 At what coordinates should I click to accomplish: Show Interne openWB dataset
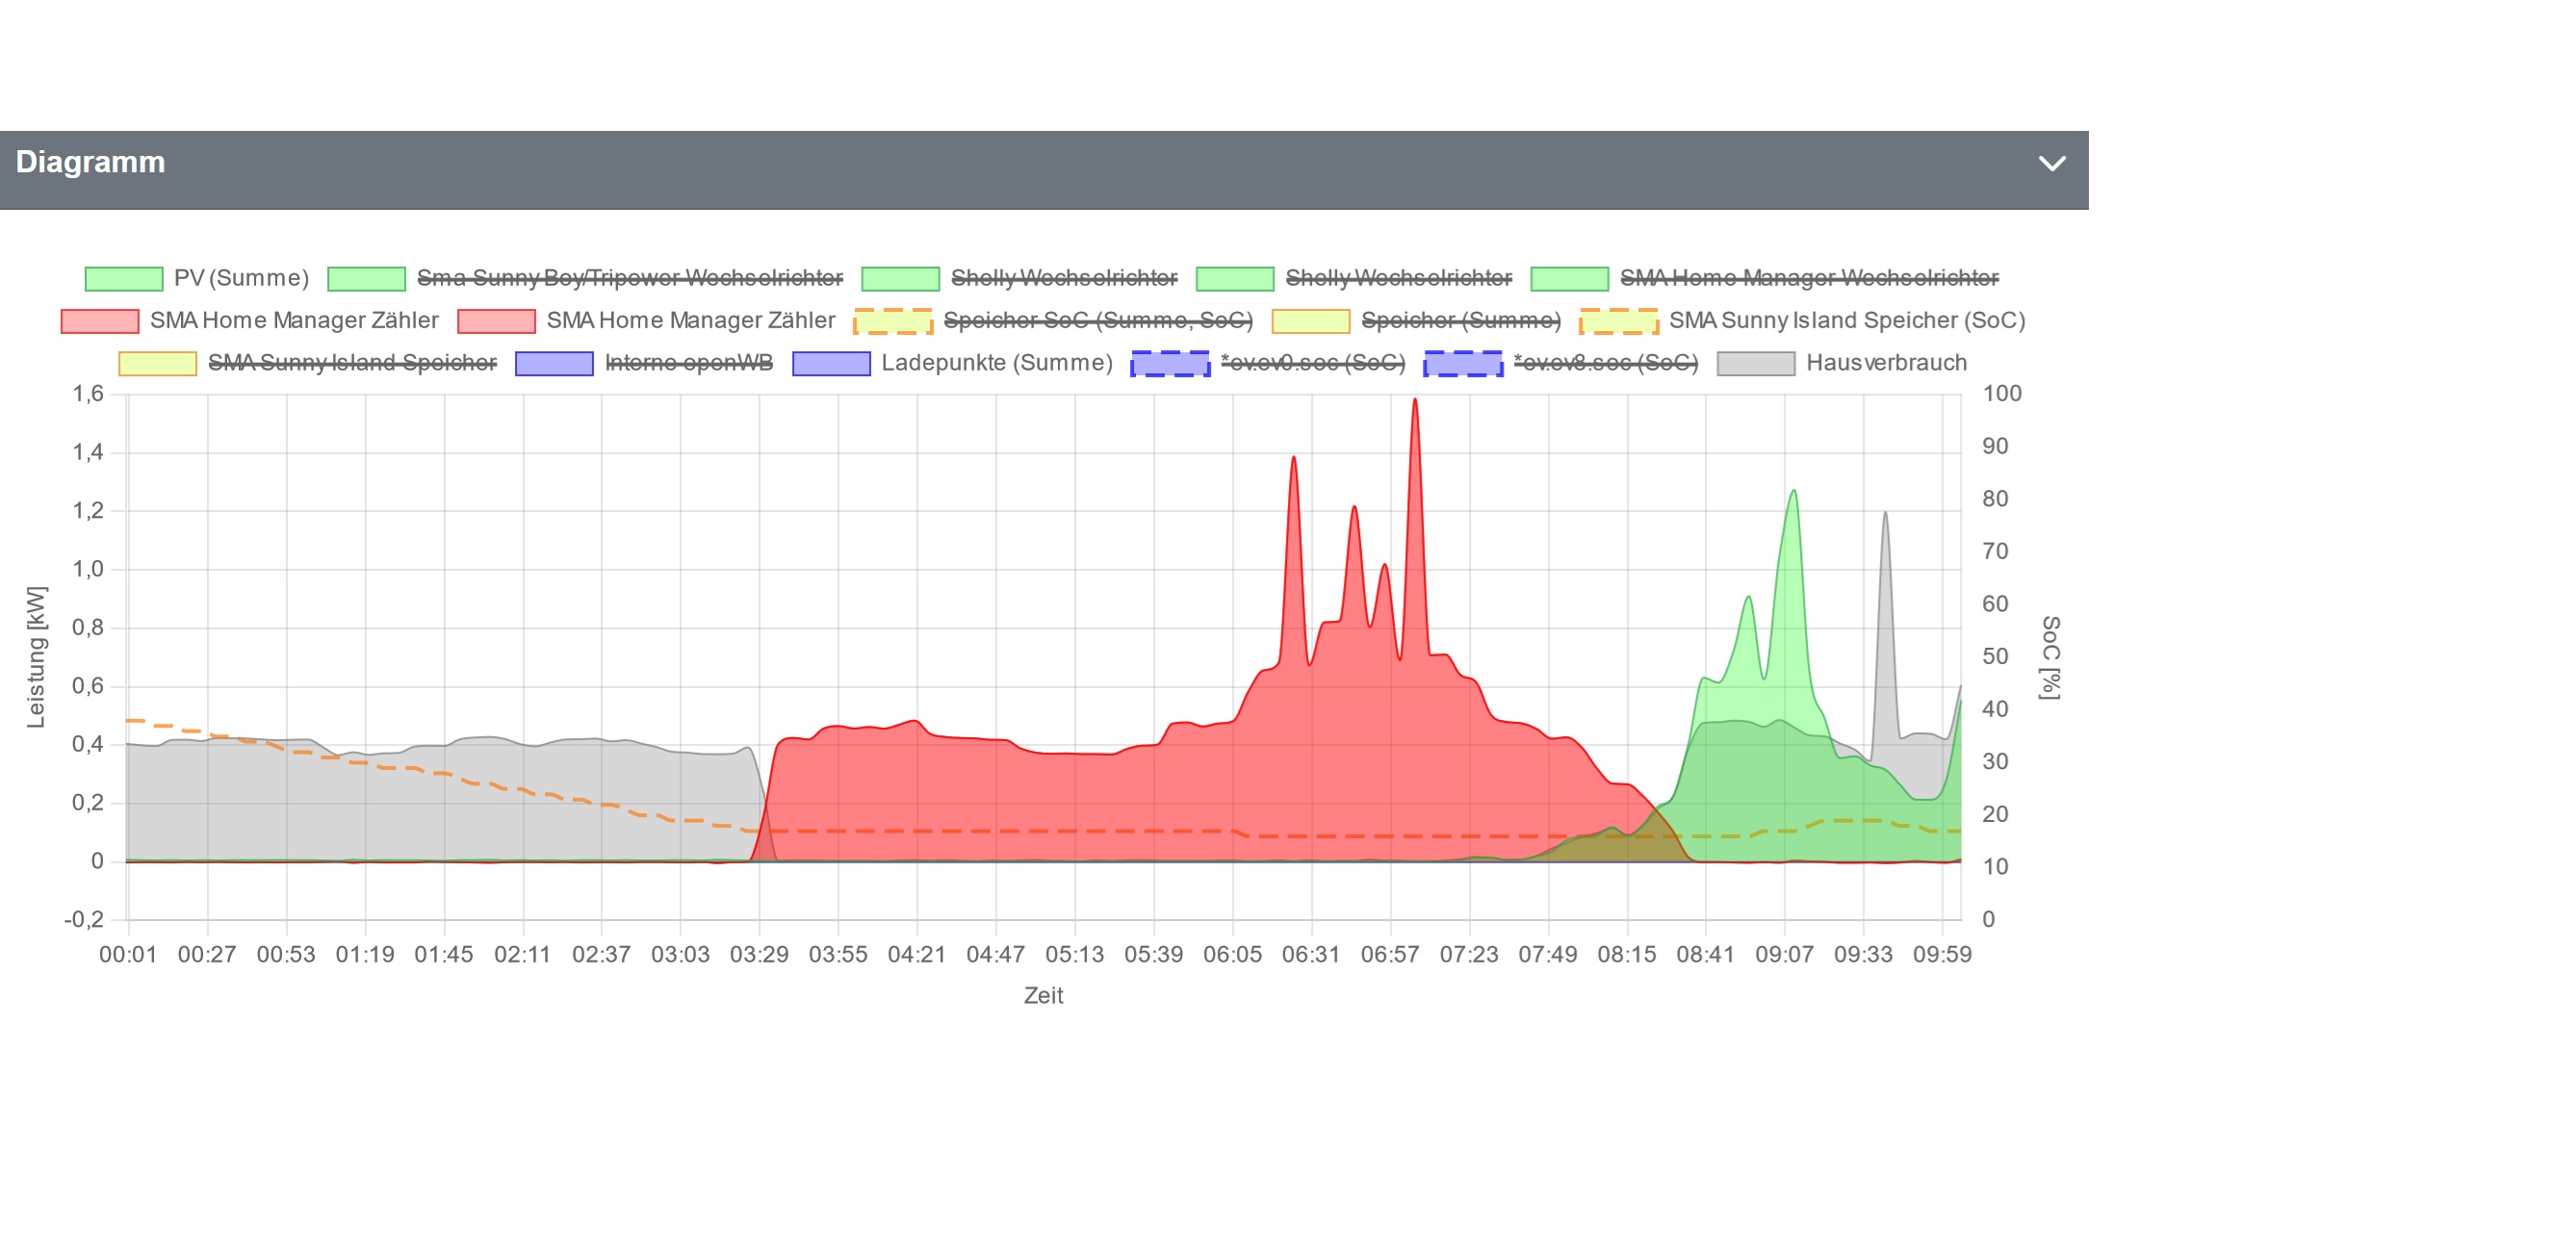(x=688, y=363)
